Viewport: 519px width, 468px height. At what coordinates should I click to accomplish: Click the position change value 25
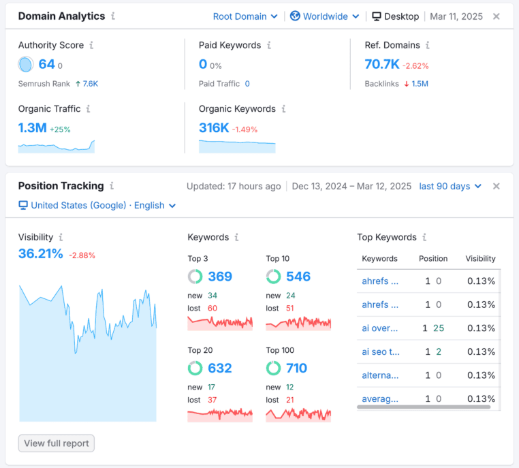[439, 328]
